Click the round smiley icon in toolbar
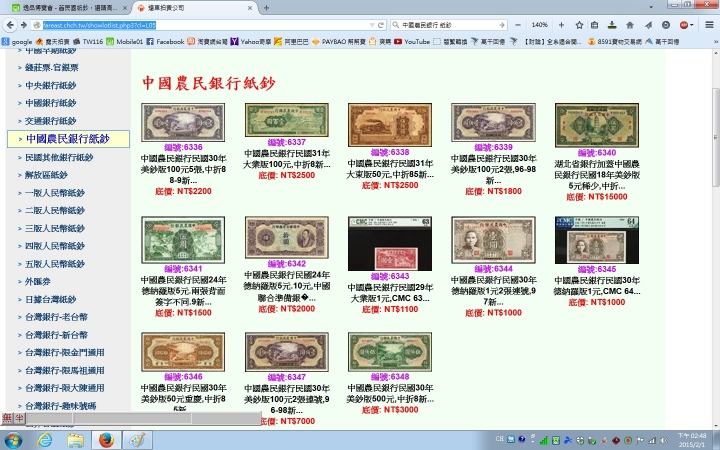Viewport: 720px width, 450px height. point(666,25)
